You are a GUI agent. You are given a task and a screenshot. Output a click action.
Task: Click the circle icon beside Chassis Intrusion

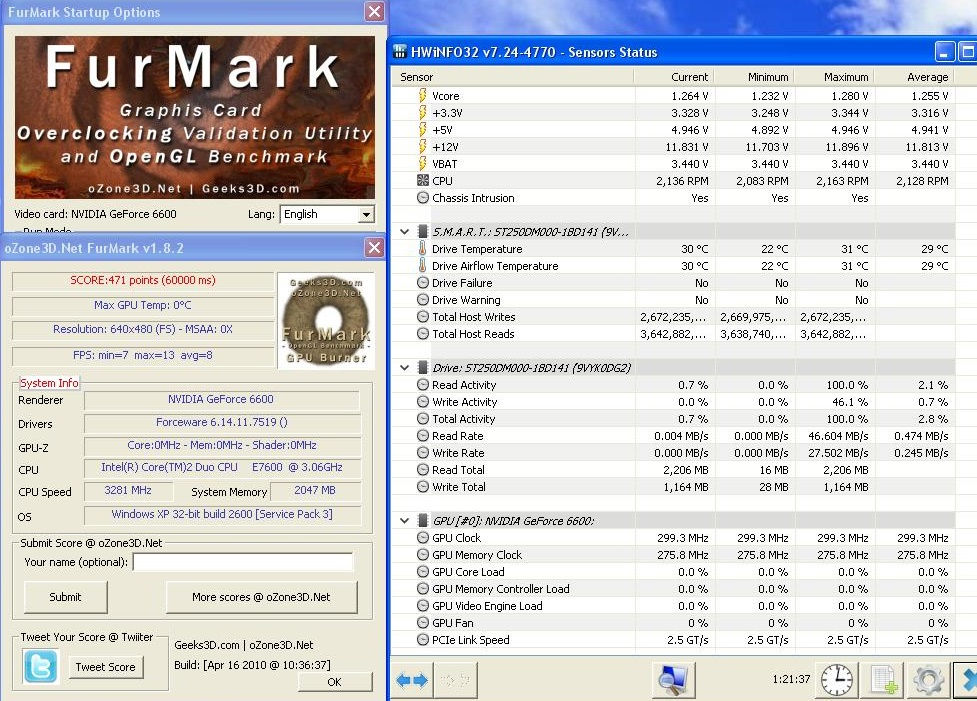[422, 198]
